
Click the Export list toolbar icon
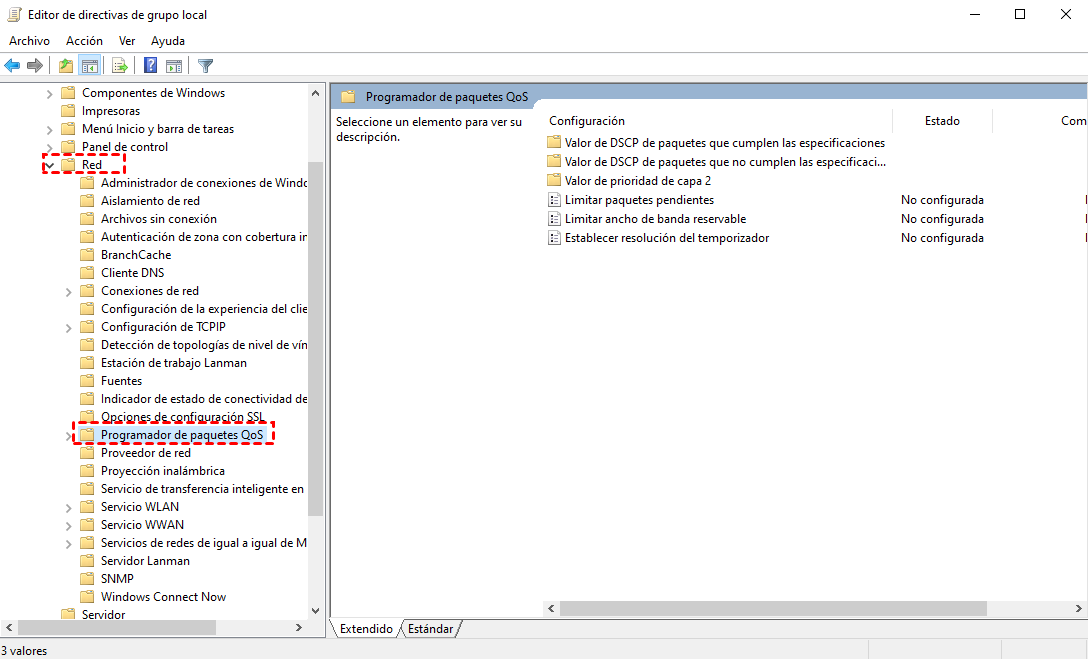[x=120, y=66]
